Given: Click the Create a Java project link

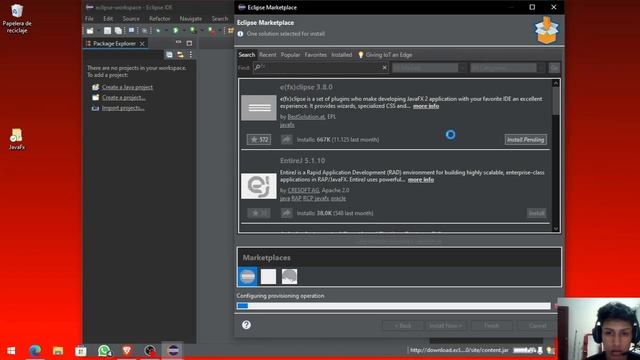Looking at the screenshot, I should pyautogui.click(x=127, y=87).
